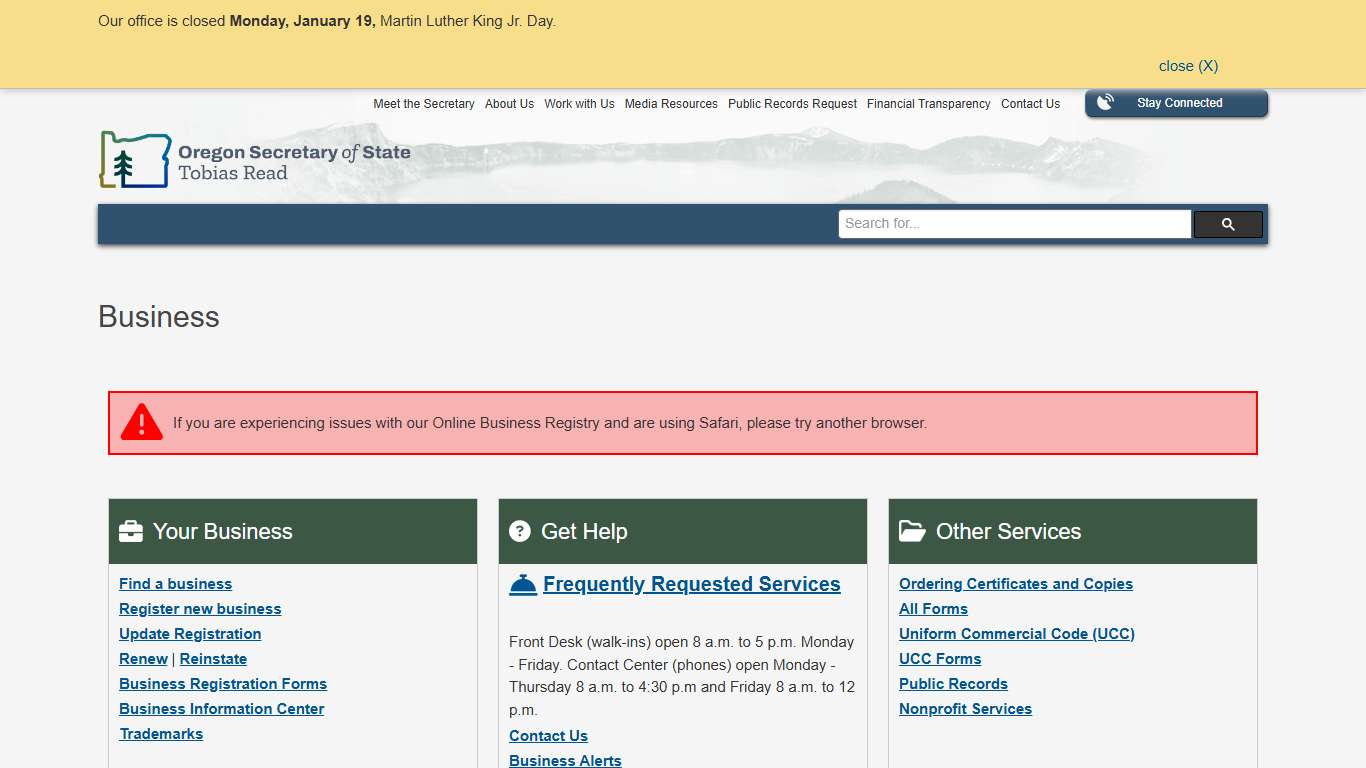The height and width of the screenshot is (768, 1366).
Task: Open Frequently Requested Services
Action: click(x=691, y=584)
